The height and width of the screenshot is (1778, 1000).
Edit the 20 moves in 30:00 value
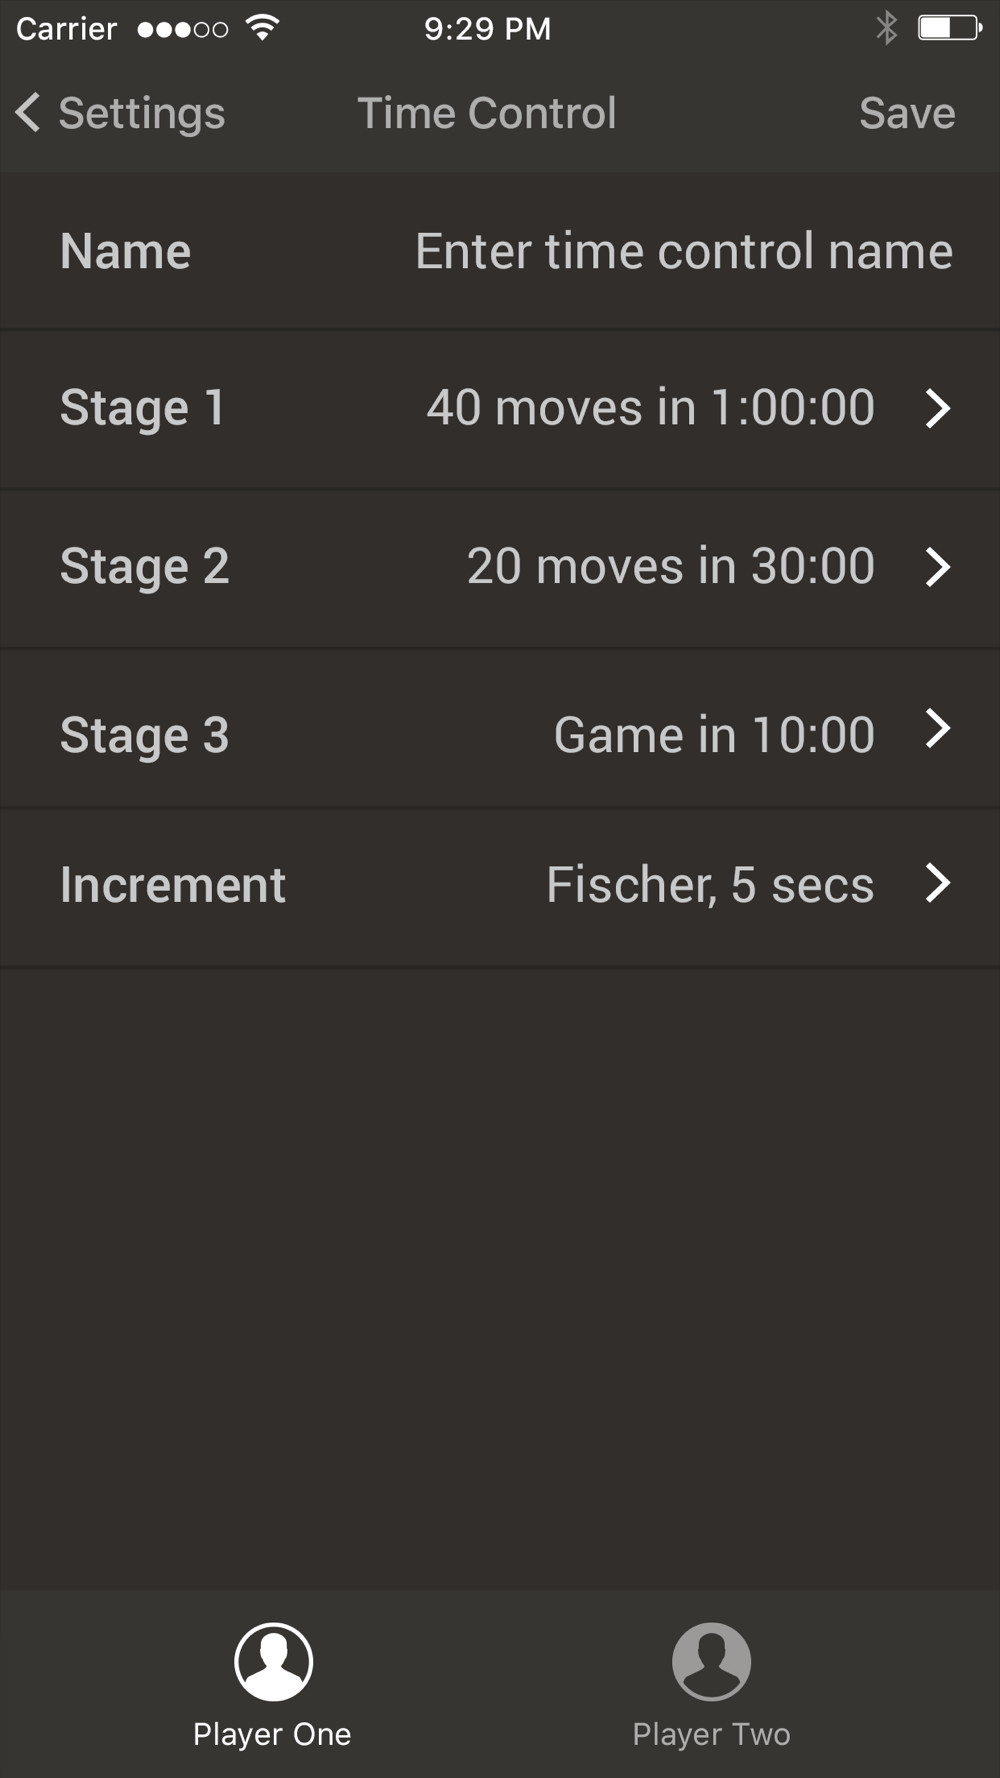point(670,567)
